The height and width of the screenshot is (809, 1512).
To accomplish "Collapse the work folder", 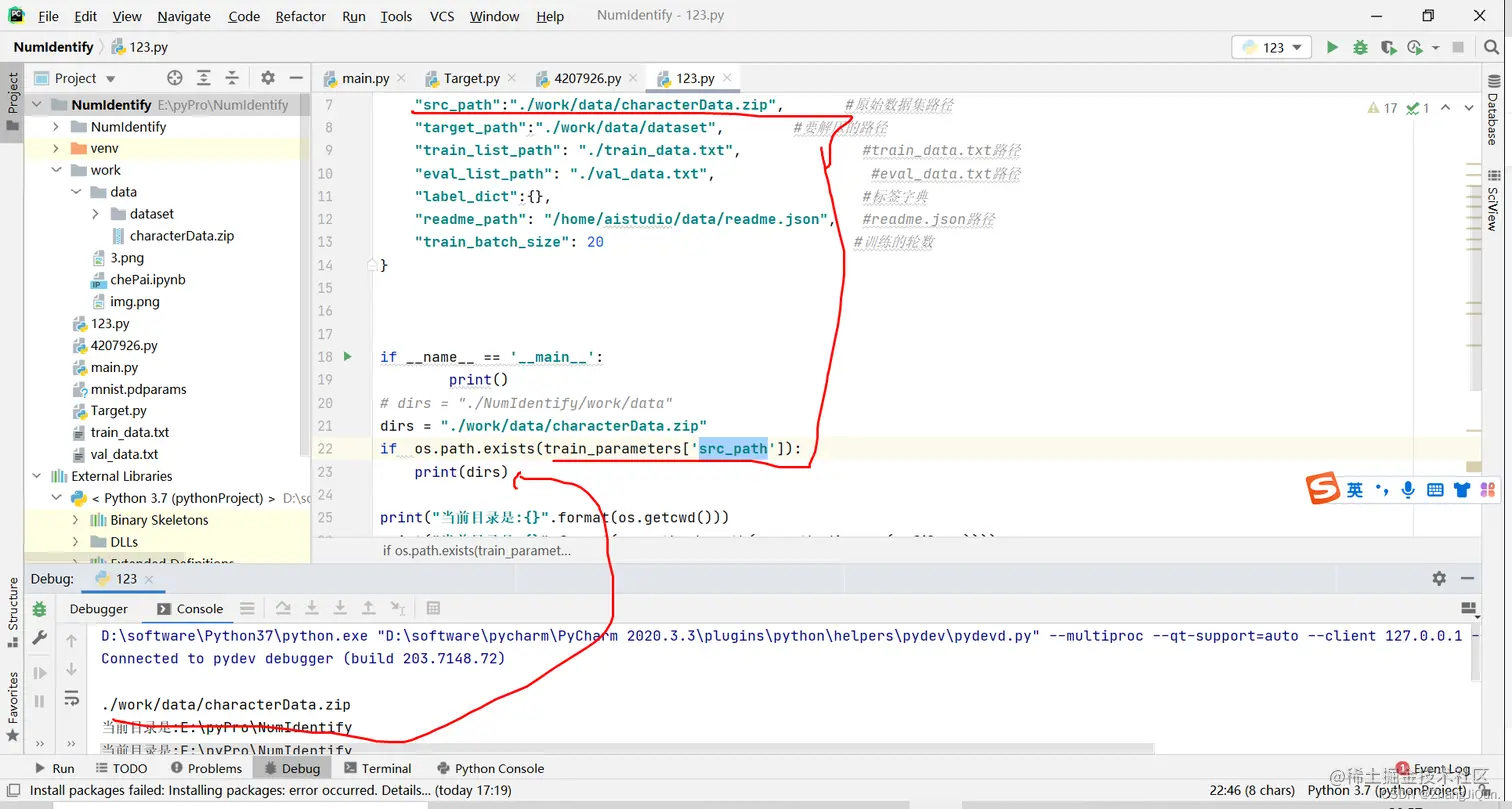I will pos(57,170).
